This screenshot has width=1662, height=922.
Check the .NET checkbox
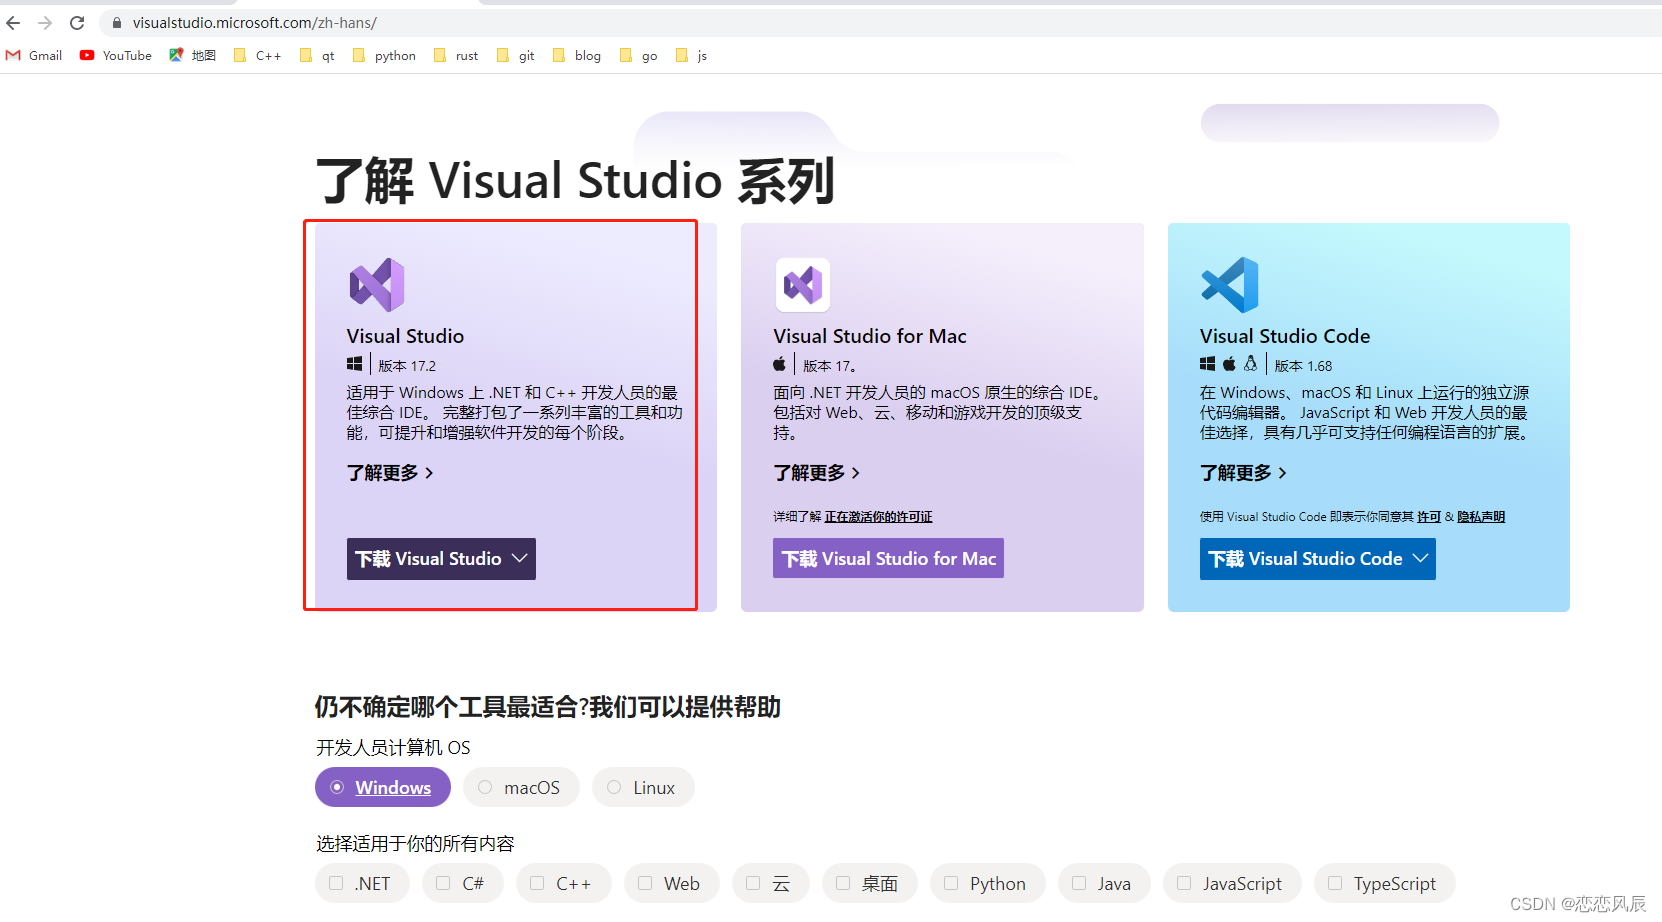(x=336, y=883)
